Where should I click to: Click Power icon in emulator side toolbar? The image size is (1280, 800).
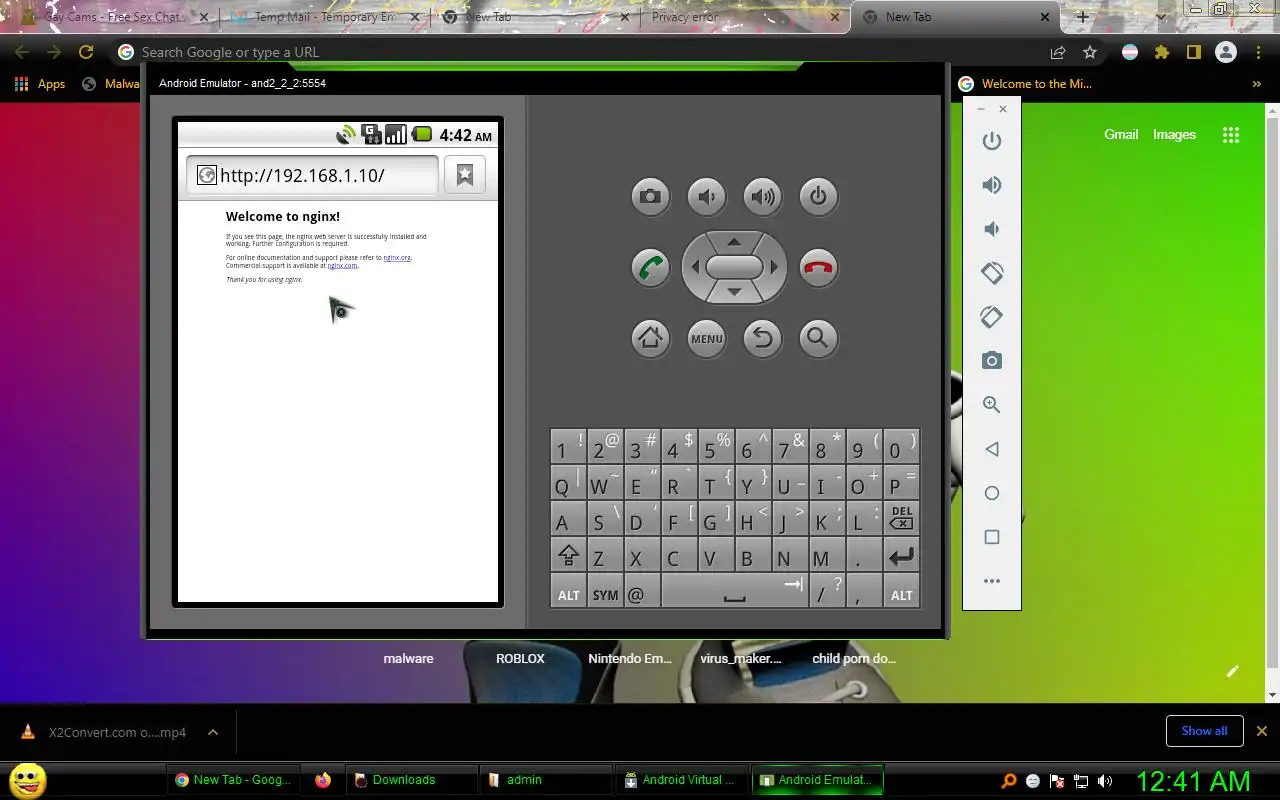[992, 141]
